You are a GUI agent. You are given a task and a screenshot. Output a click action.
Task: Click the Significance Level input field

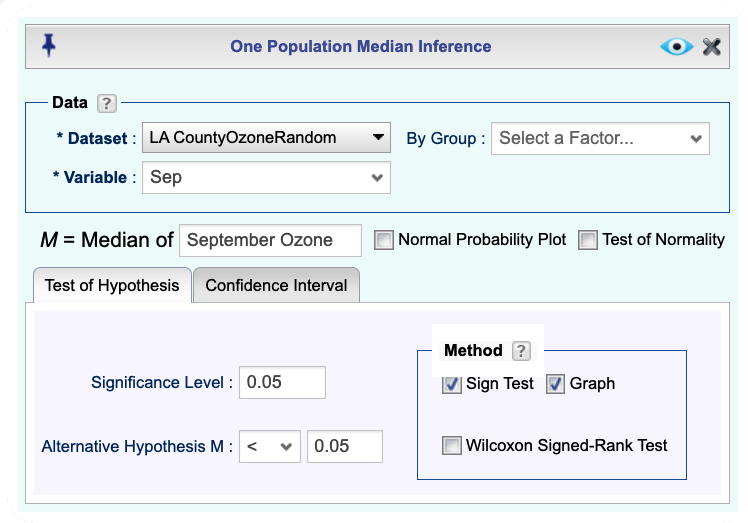282,382
